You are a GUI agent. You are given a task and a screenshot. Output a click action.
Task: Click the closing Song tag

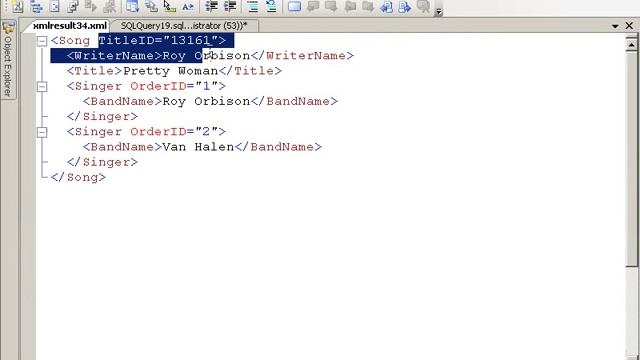(78, 177)
